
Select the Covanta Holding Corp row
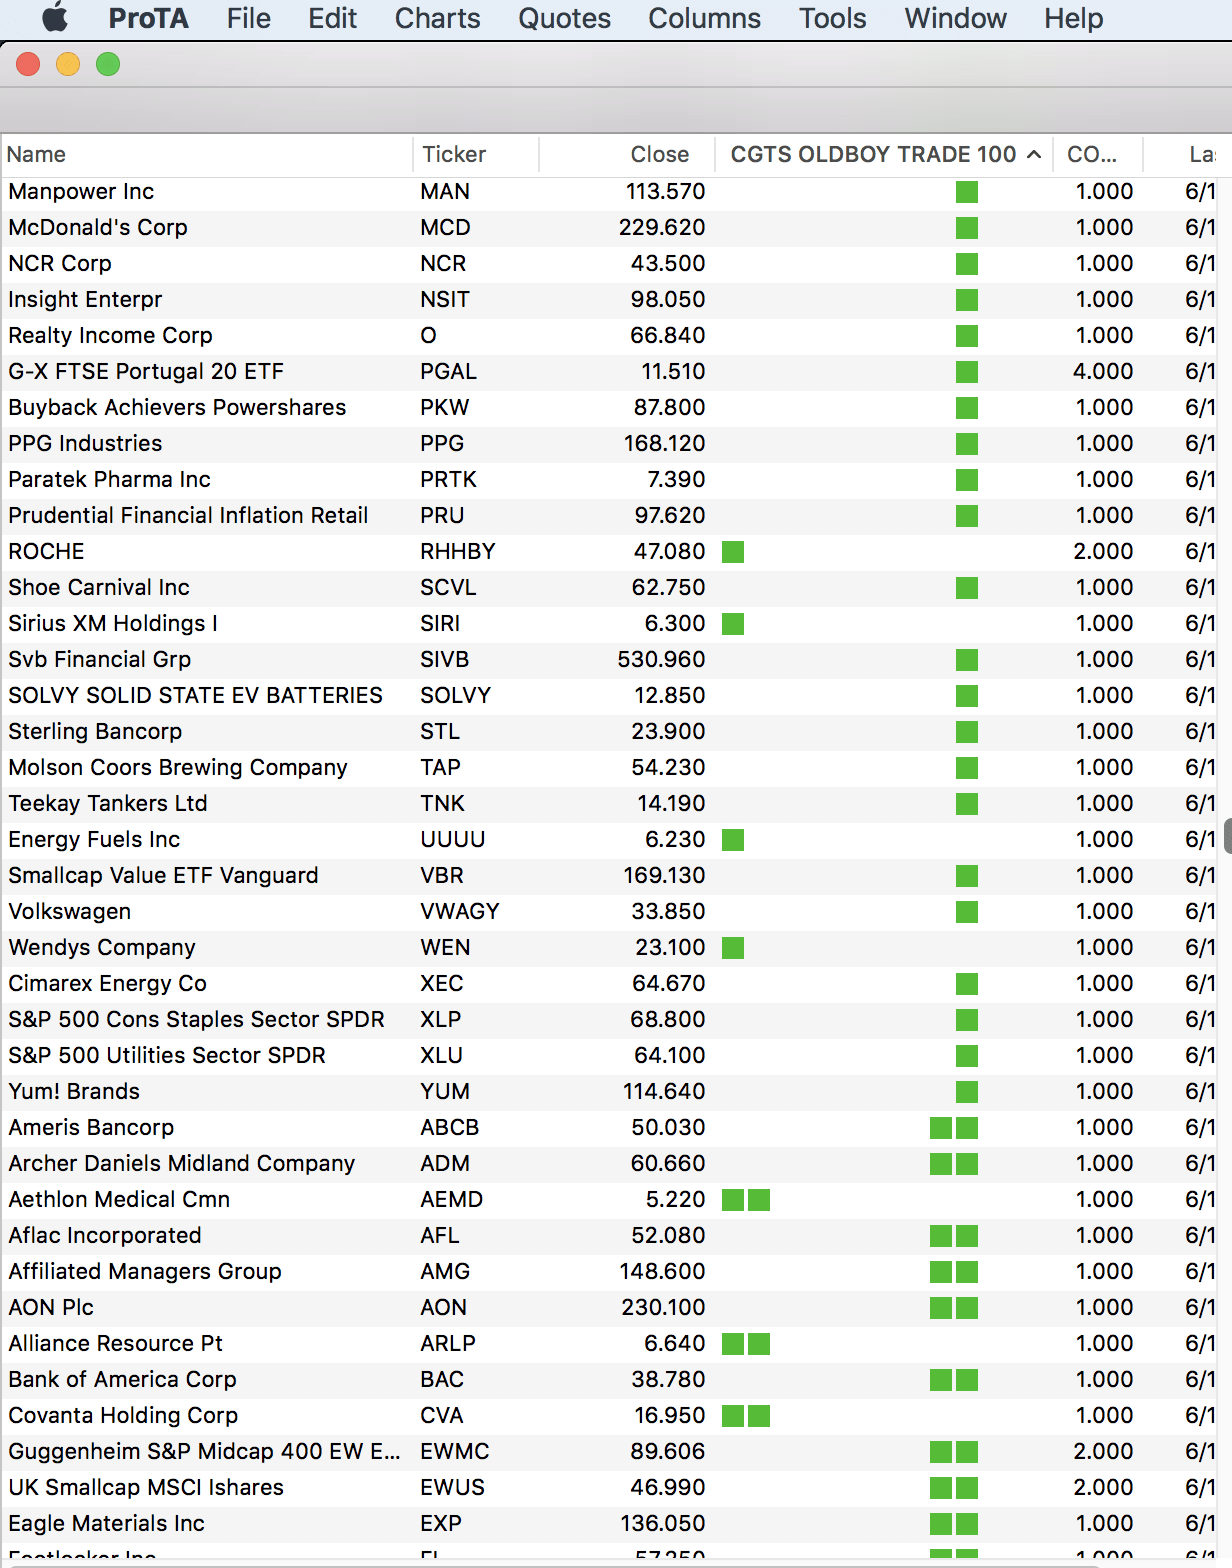click(609, 1416)
